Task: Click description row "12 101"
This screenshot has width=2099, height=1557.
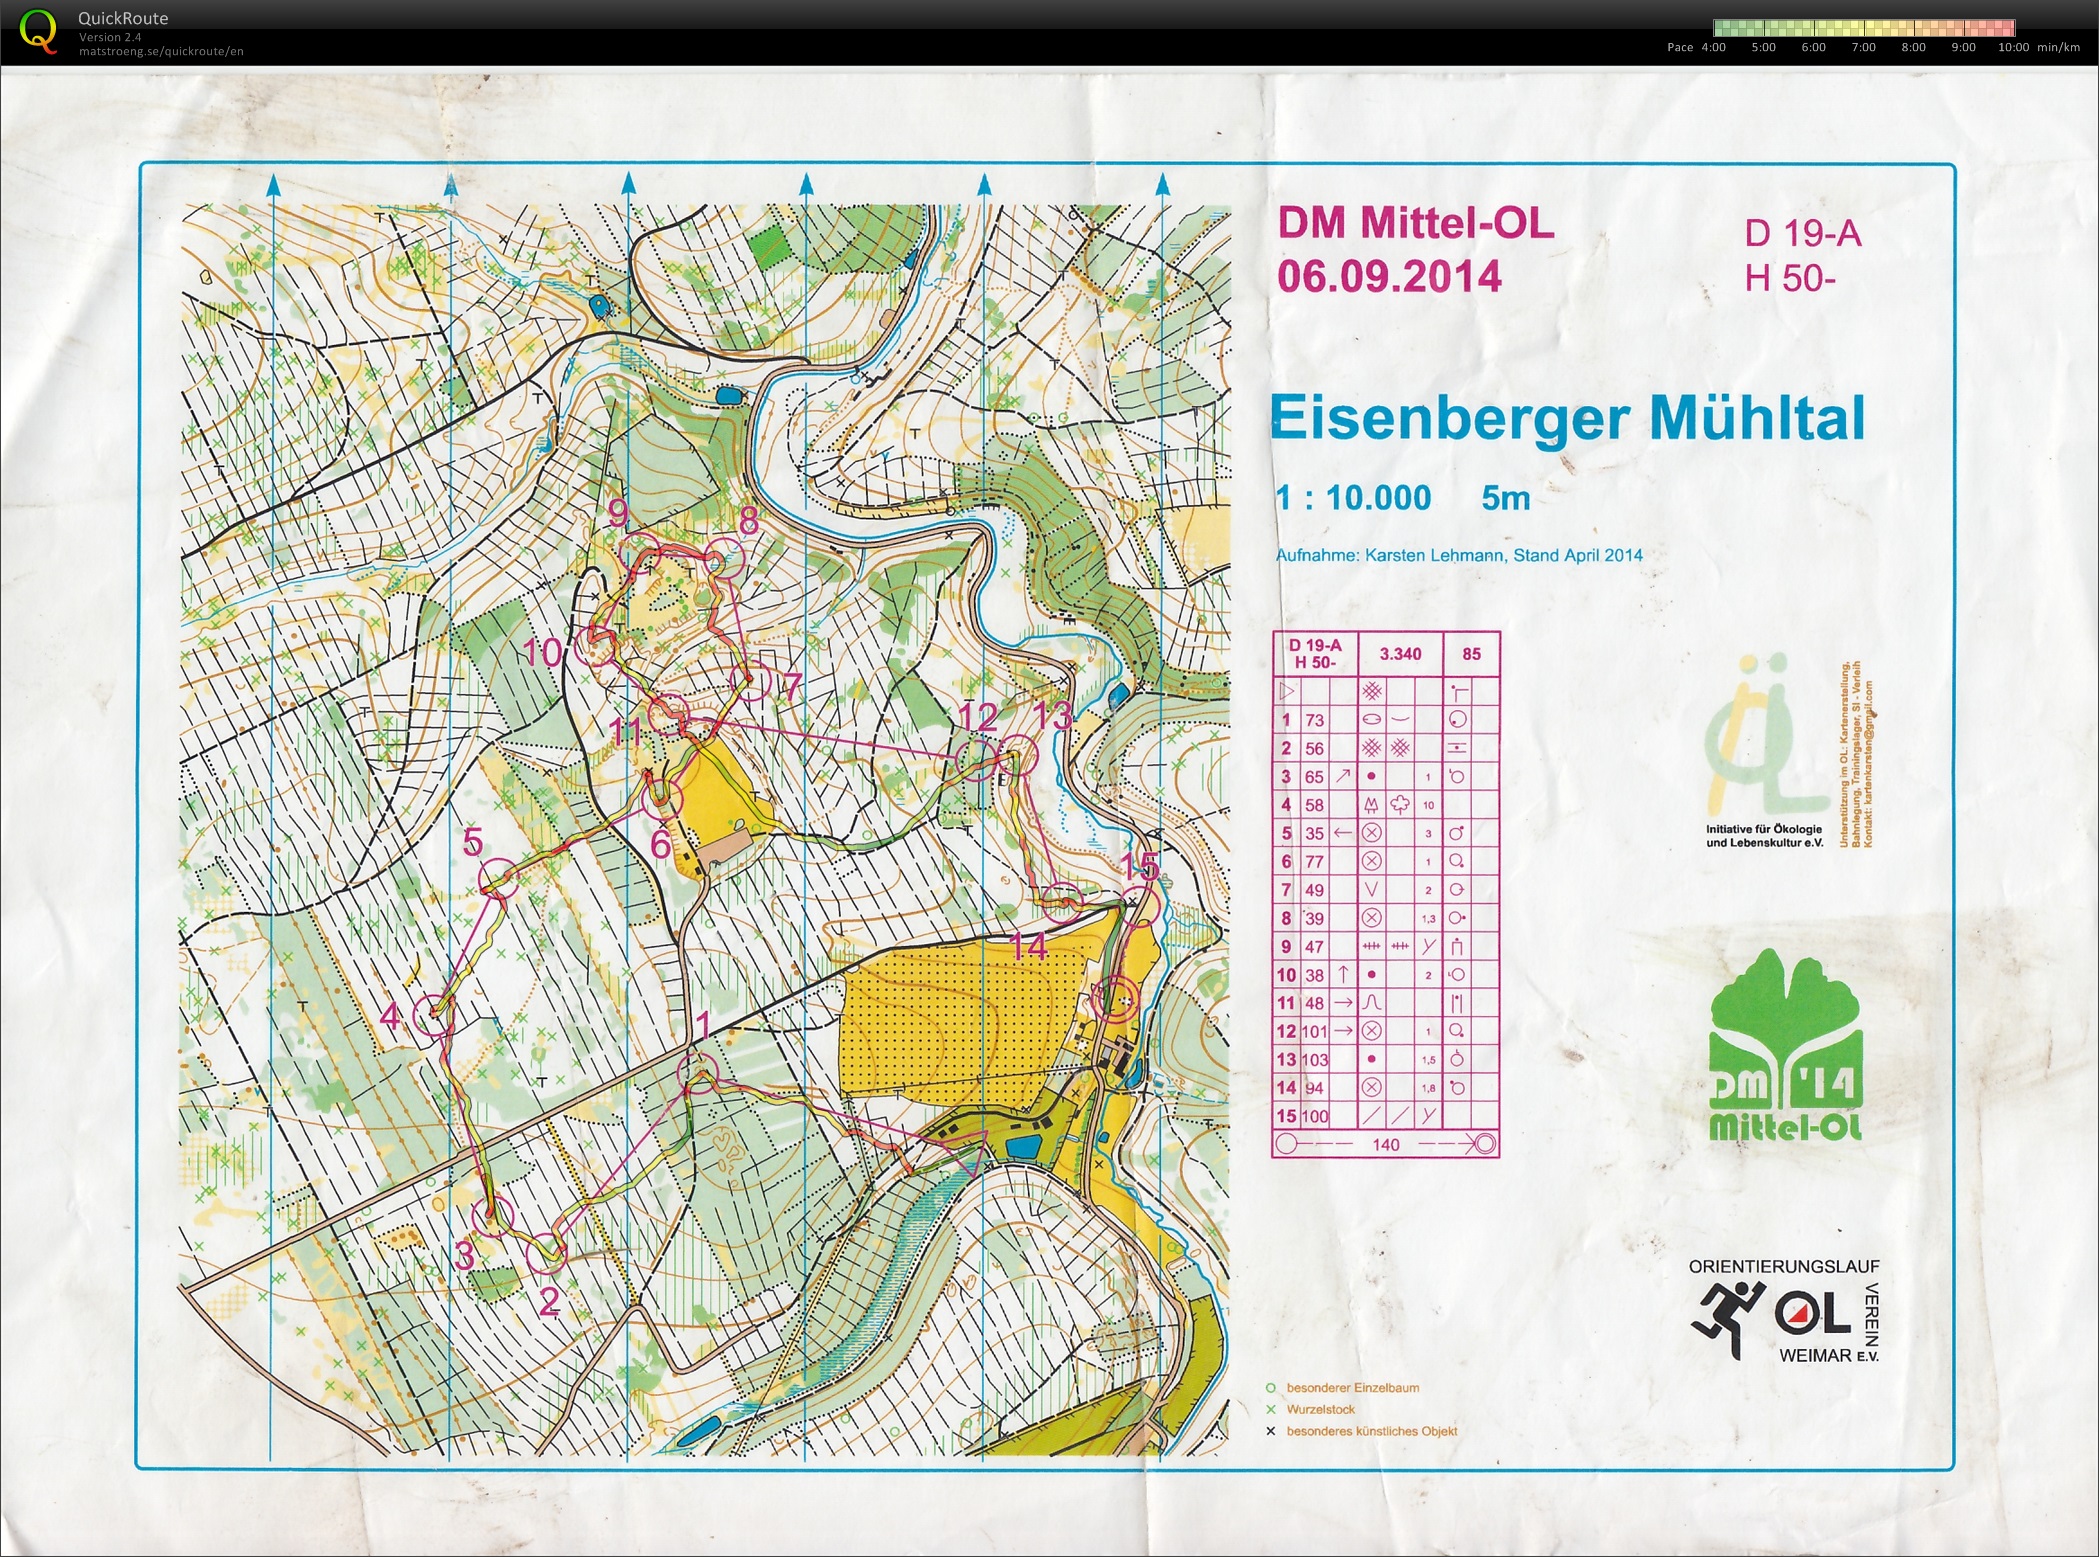Action: click(x=1386, y=1031)
